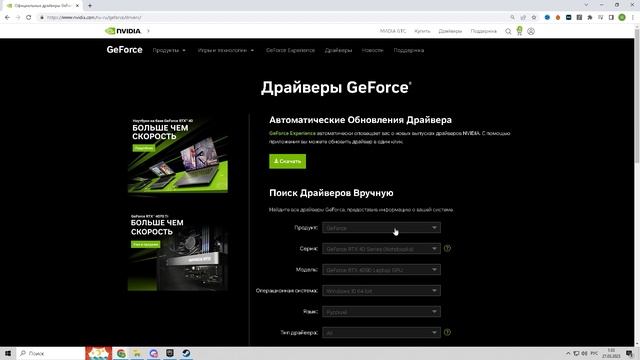Screen dimensions: 640x360
Task: Open Драйверы in the top header
Action: 450,31
